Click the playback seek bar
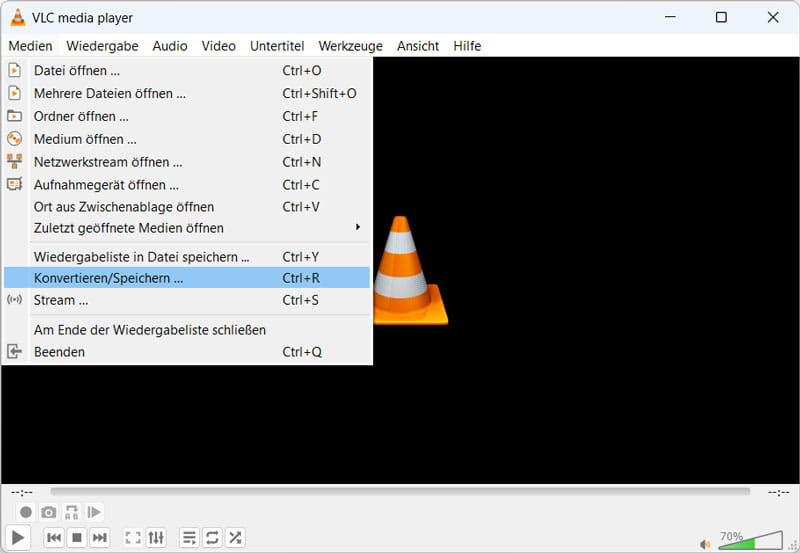Image resolution: width=800 pixels, height=553 pixels. tap(400, 492)
